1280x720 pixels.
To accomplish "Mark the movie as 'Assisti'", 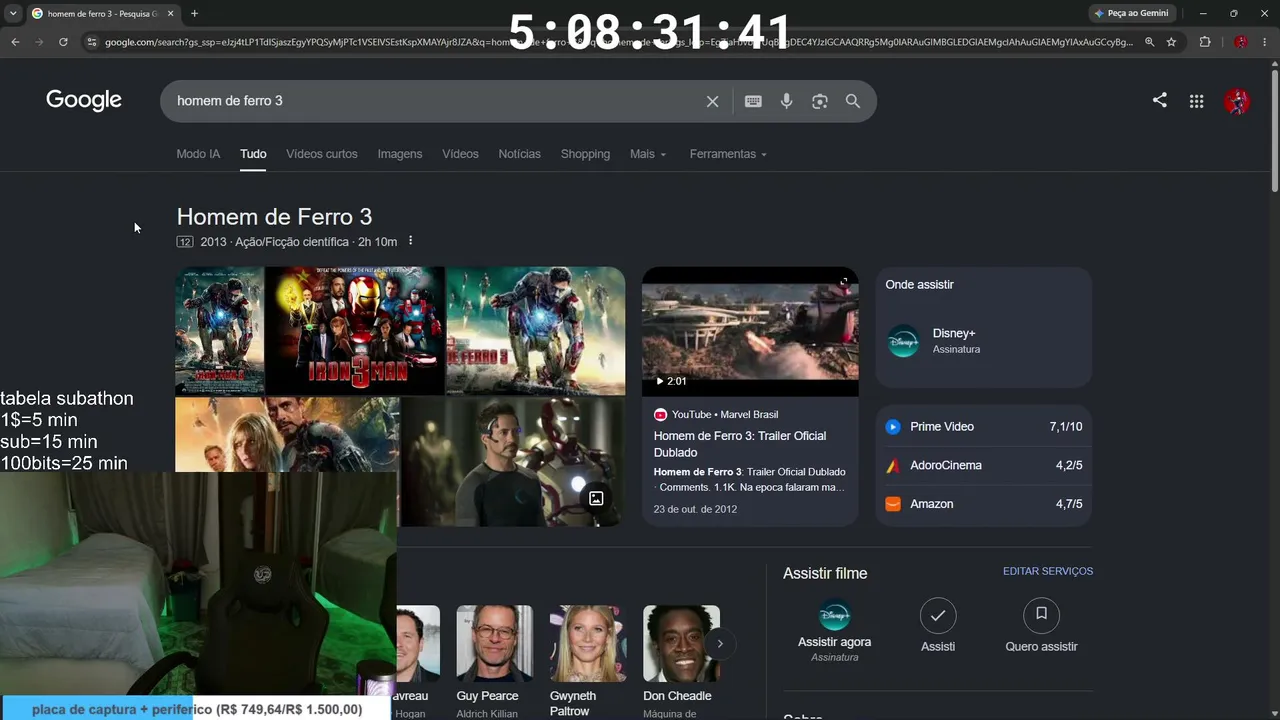I will coord(938,627).
